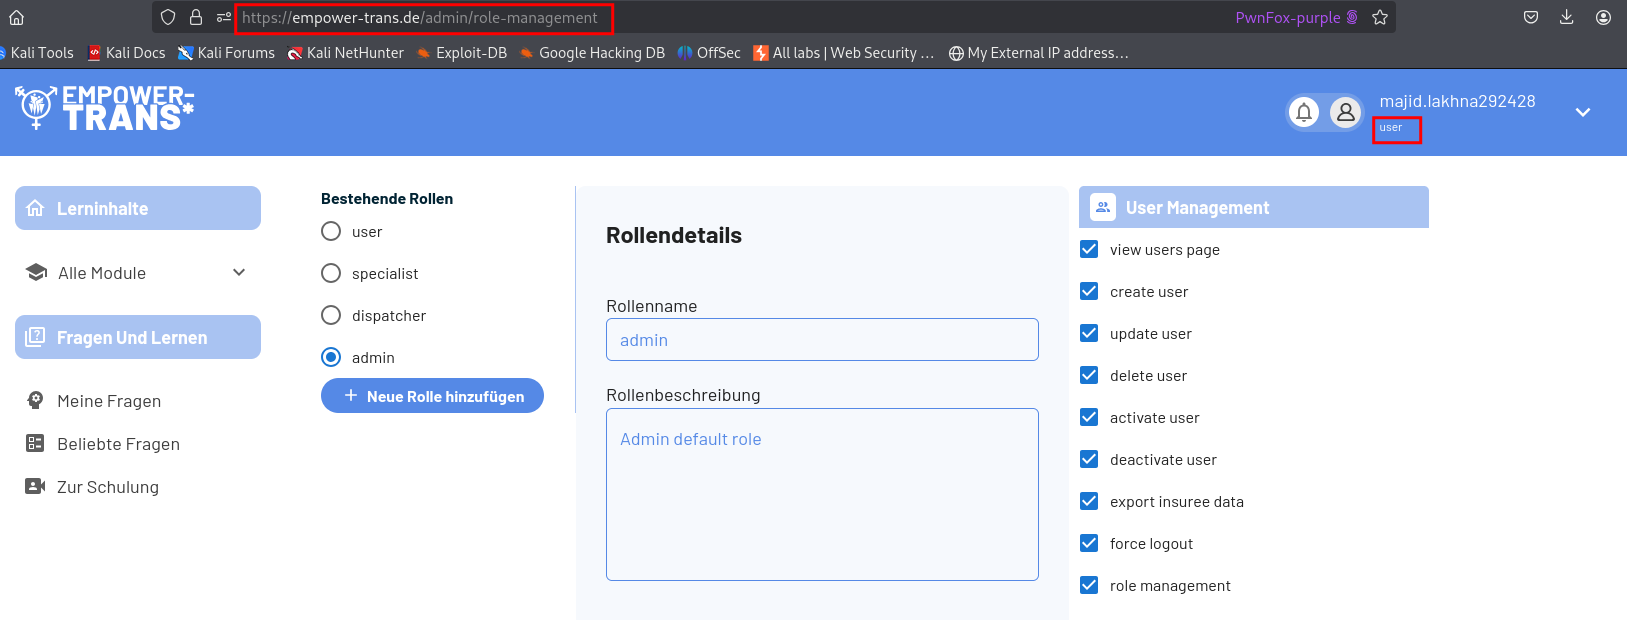The width and height of the screenshot is (1627, 620).
Task: Toggle the deactivate user checkbox
Action: (1089, 459)
